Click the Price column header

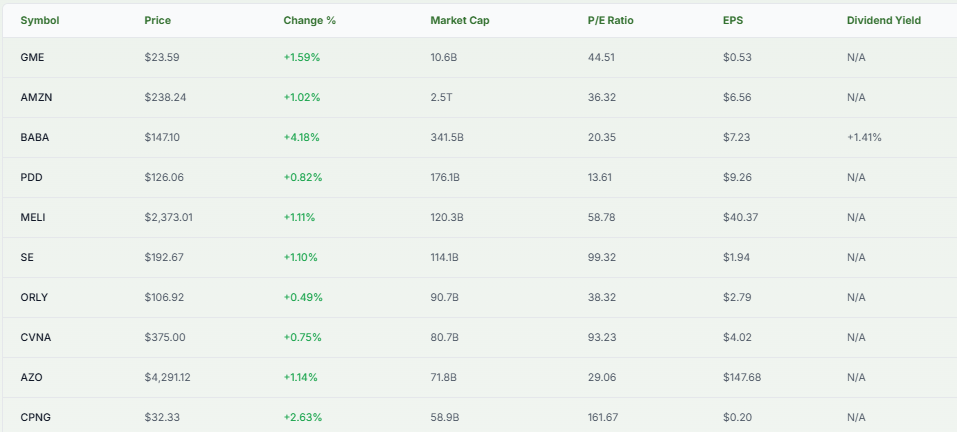[157, 20]
